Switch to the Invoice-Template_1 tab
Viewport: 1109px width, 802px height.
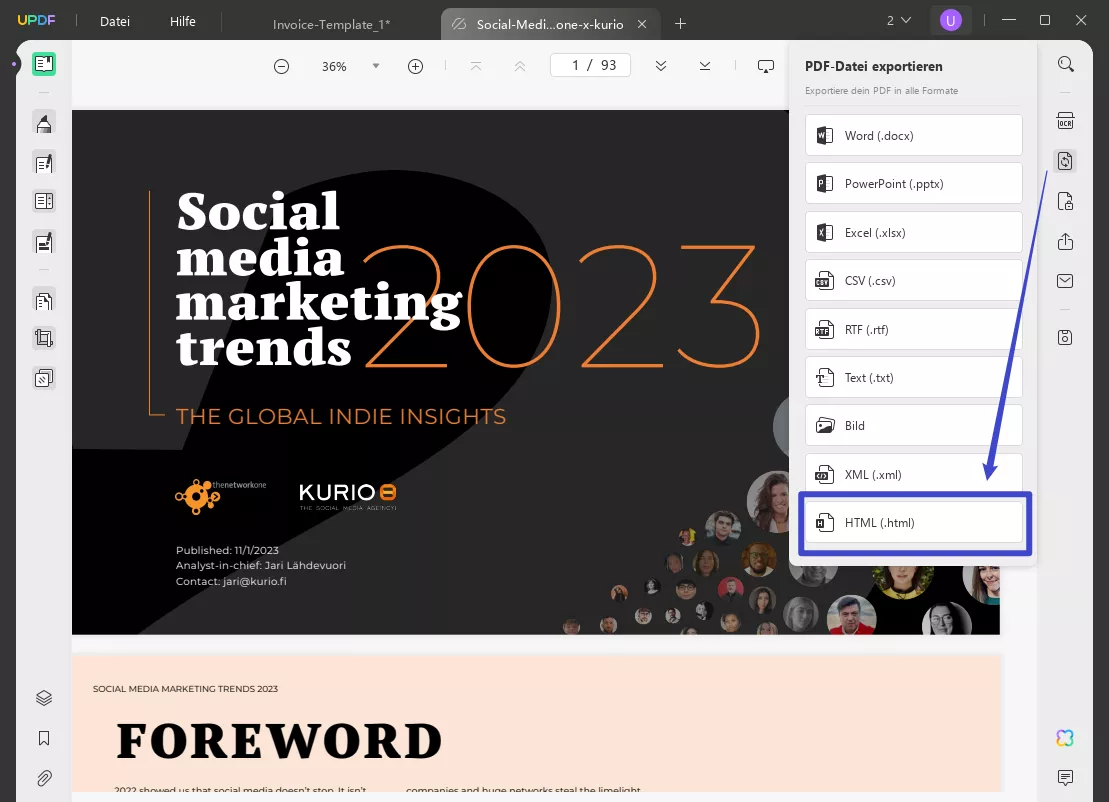click(330, 23)
